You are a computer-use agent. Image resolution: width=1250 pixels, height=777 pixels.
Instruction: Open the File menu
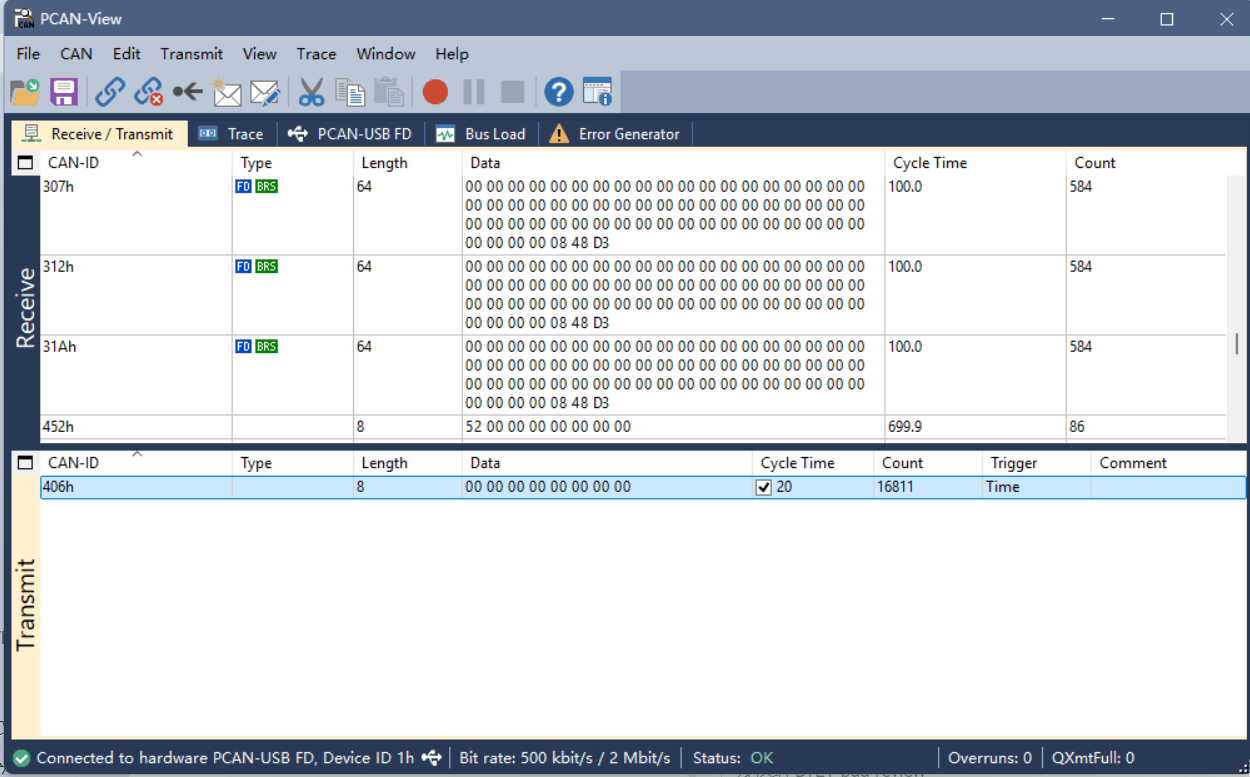28,54
